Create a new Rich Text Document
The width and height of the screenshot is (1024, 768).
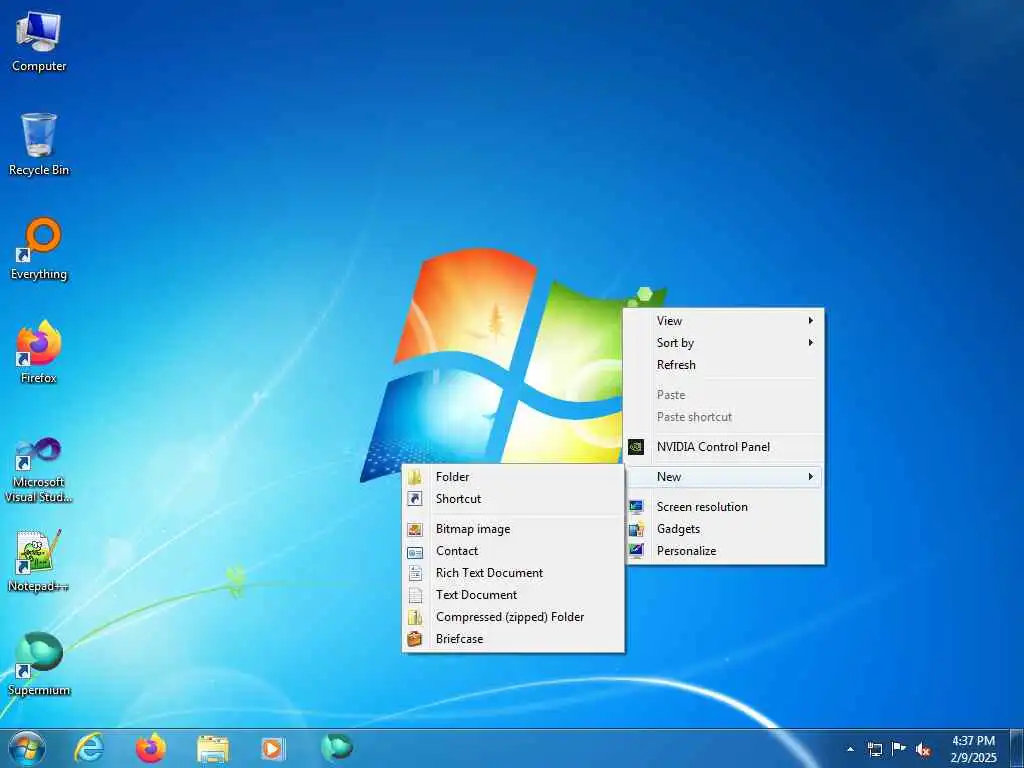(513, 573)
